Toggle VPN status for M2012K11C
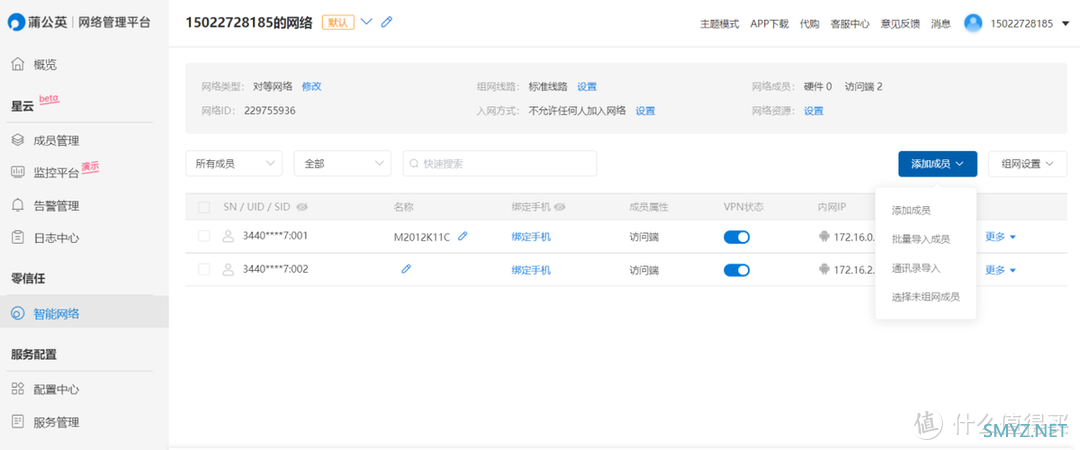1080x450 pixels. (x=736, y=237)
